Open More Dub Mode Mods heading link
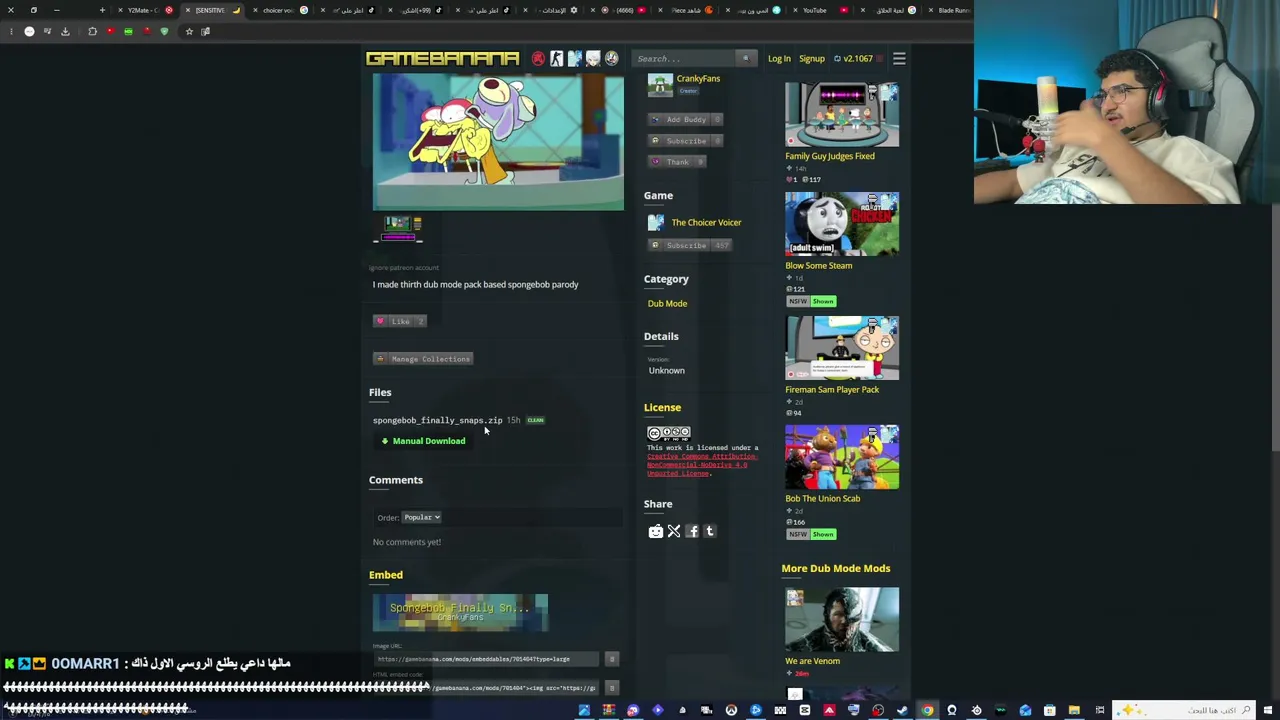 pos(836,569)
